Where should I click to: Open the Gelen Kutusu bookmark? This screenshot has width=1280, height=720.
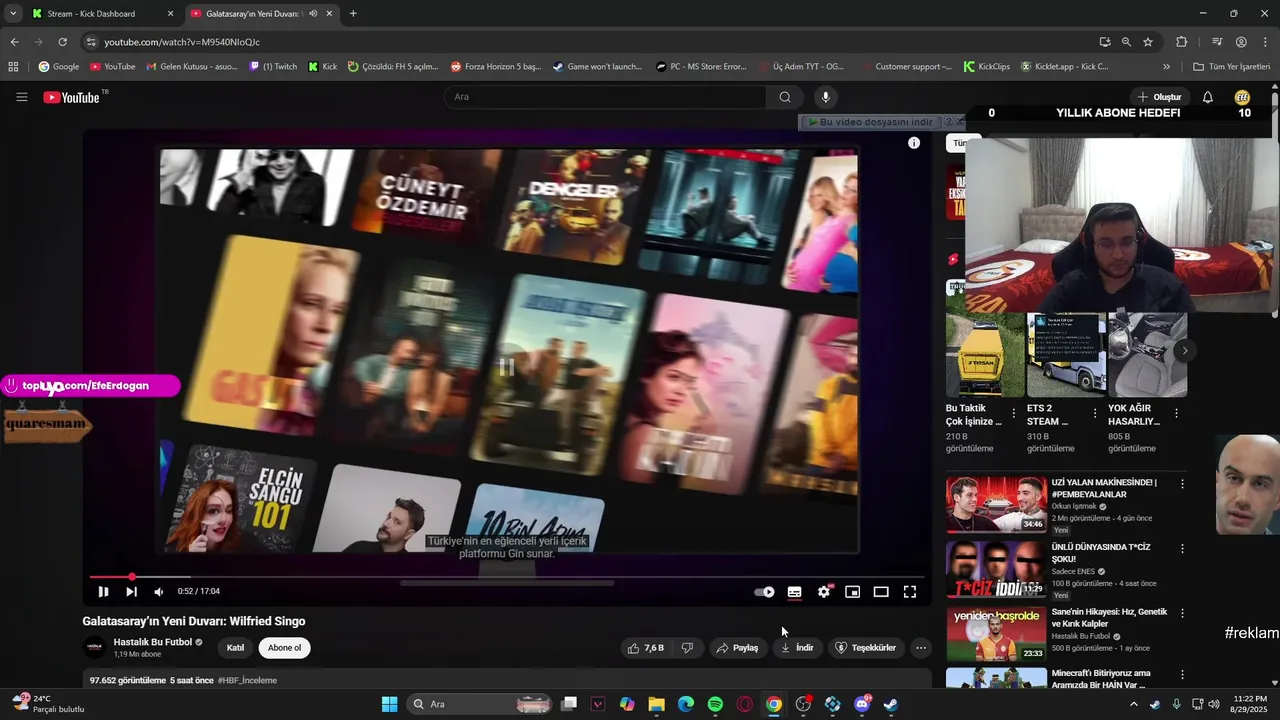[x=192, y=67]
